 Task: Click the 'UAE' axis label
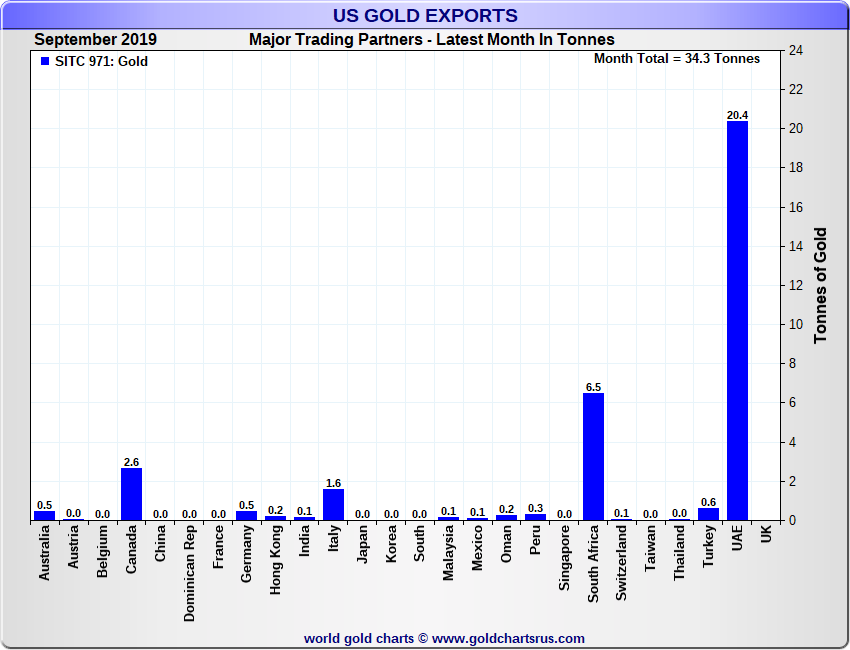click(737, 538)
